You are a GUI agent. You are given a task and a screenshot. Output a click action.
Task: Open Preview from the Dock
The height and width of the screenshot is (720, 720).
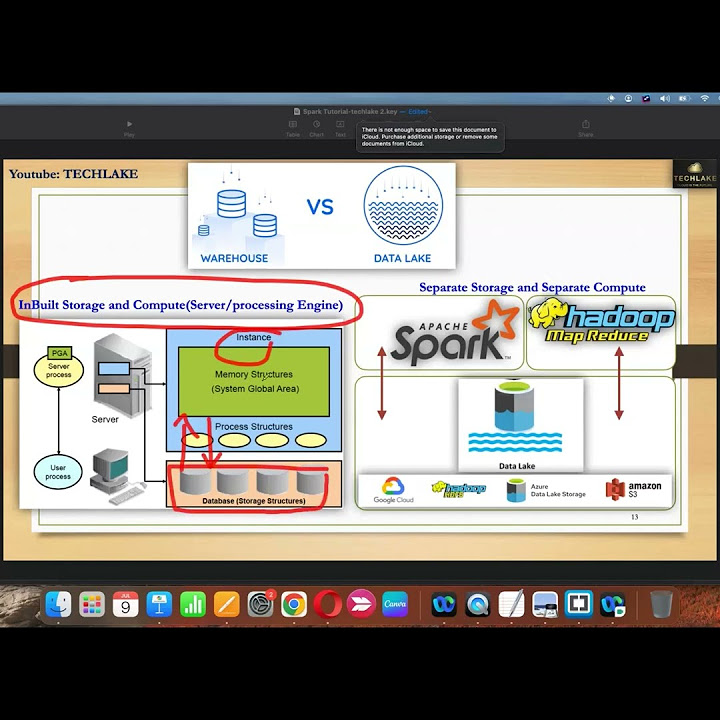545,604
